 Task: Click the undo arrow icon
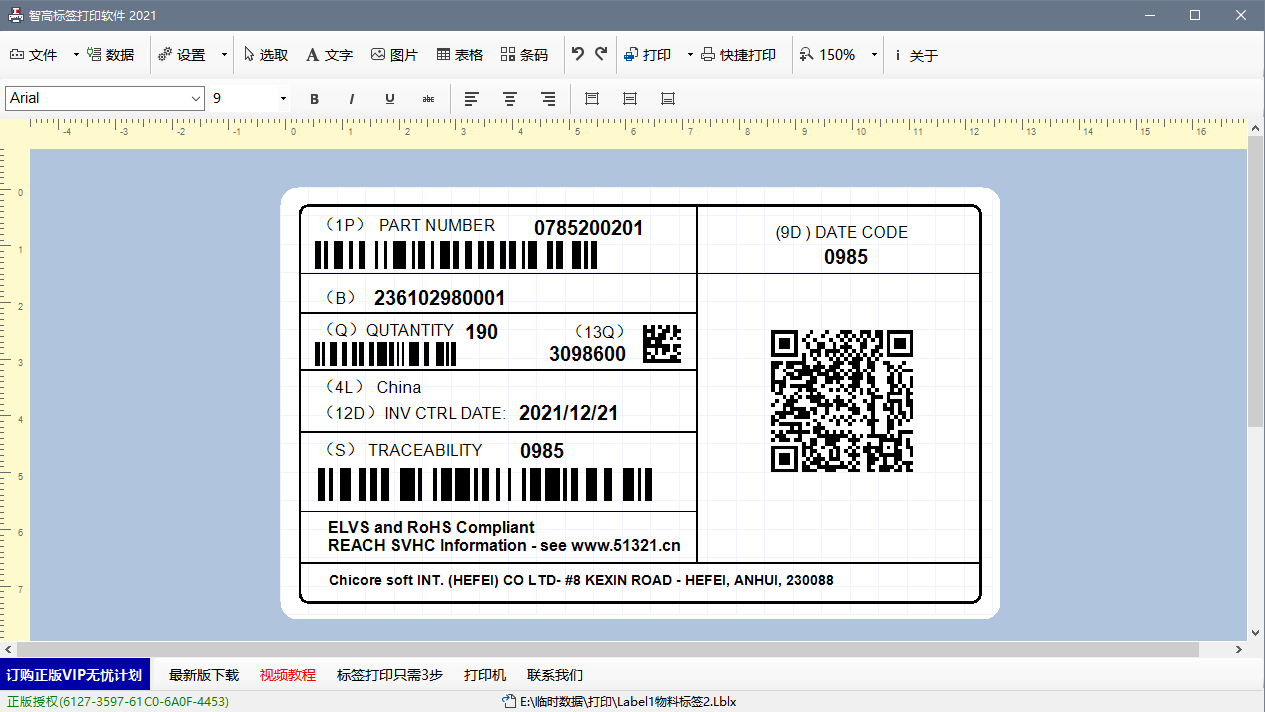pos(578,55)
